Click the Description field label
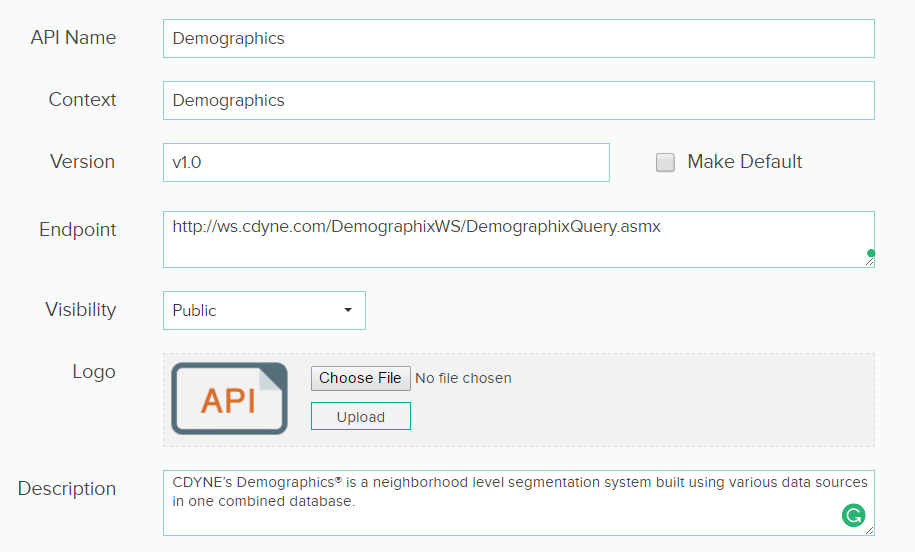Viewport: 915px width, 552px height. [x=67, y=489]
